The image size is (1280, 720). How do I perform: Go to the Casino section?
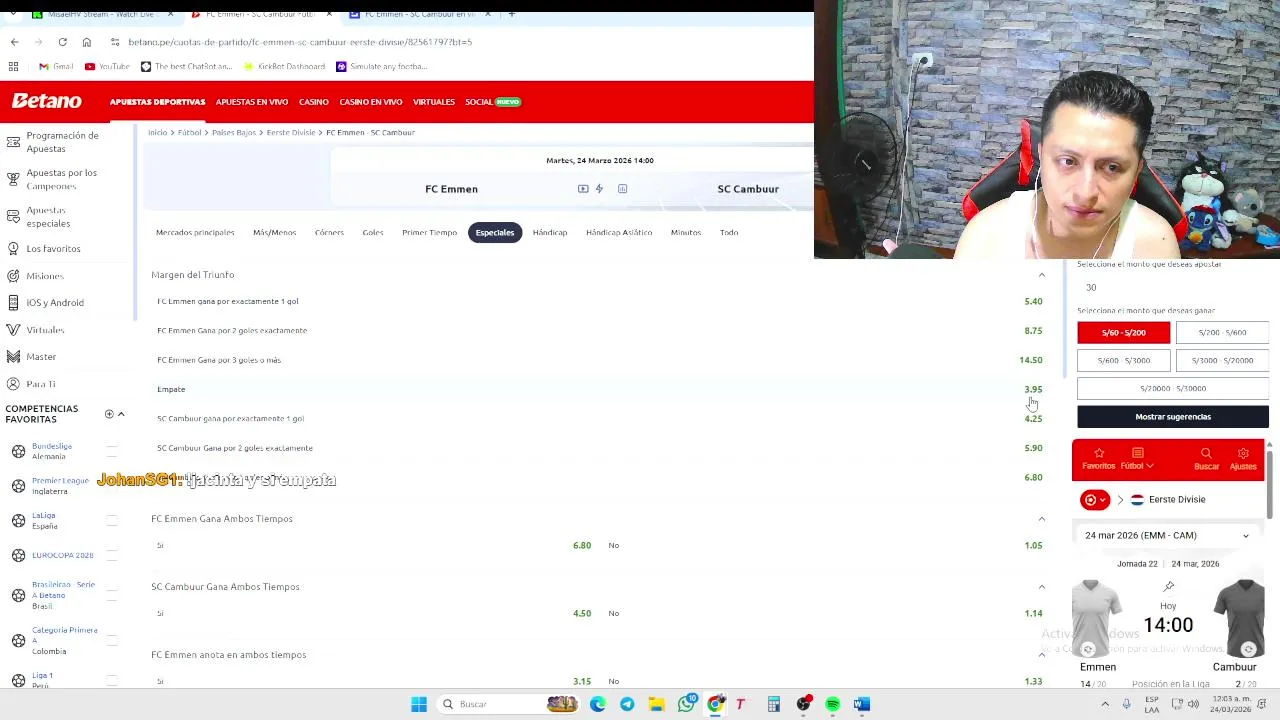[313, 102]
